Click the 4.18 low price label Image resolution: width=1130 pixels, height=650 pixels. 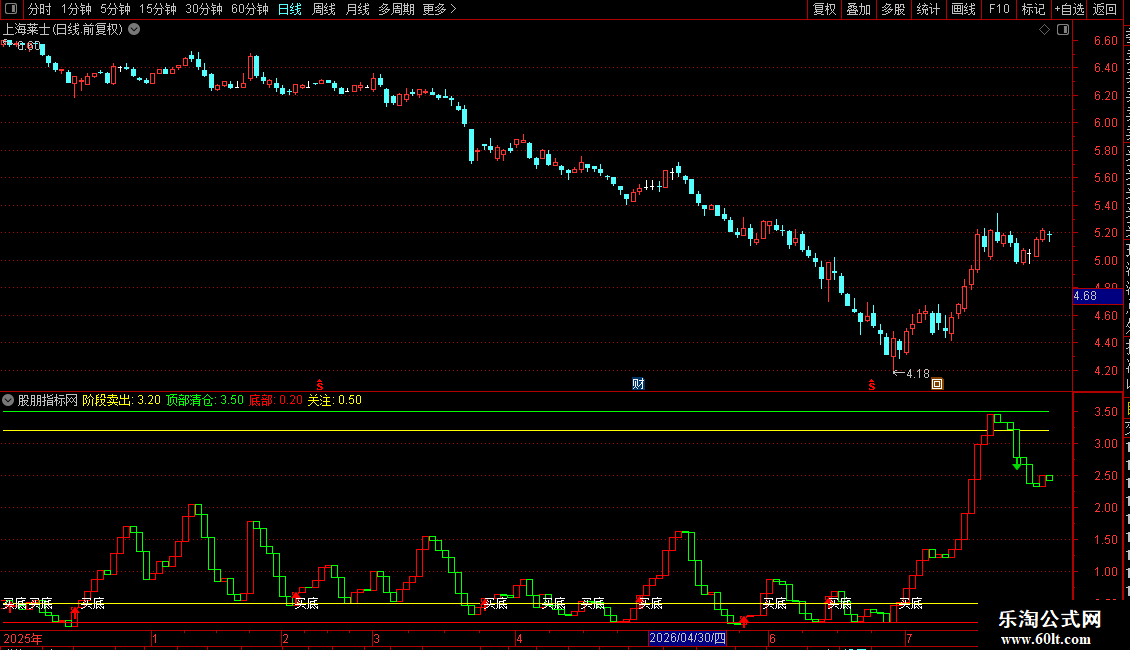917,374
